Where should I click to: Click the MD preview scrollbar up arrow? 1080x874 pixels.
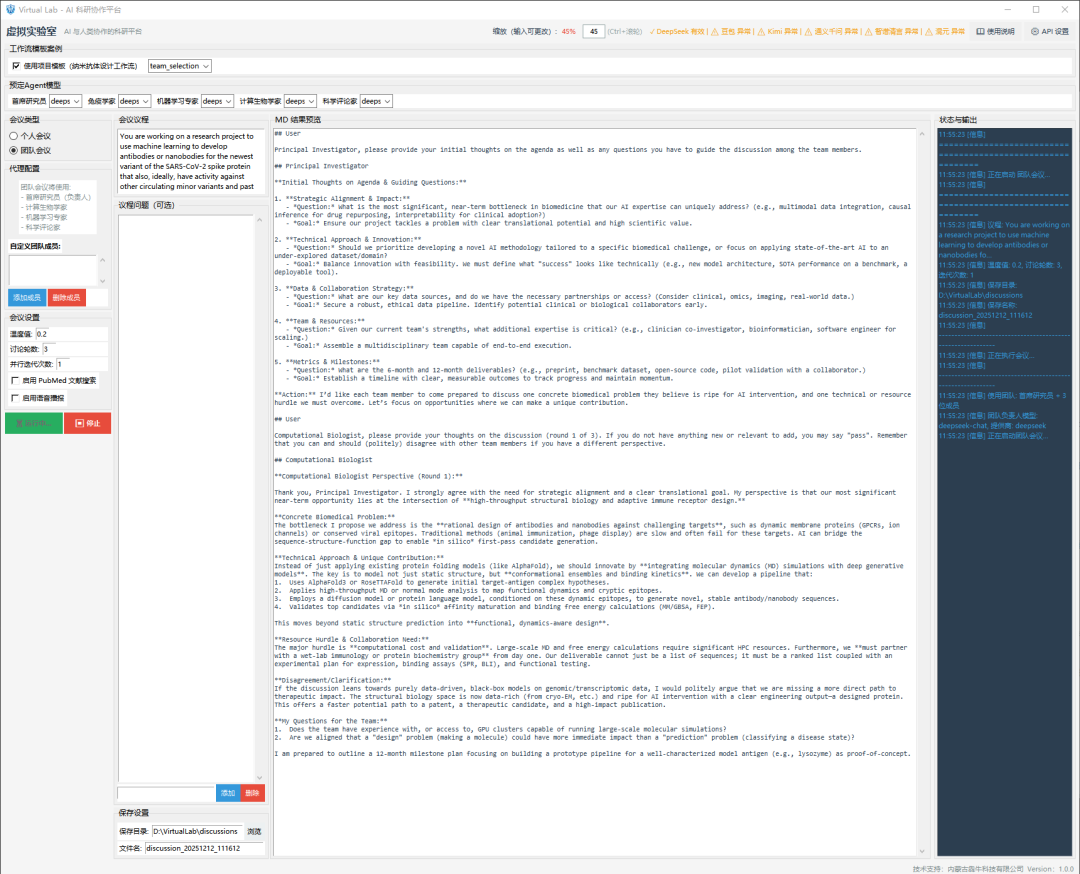(922, 134)
